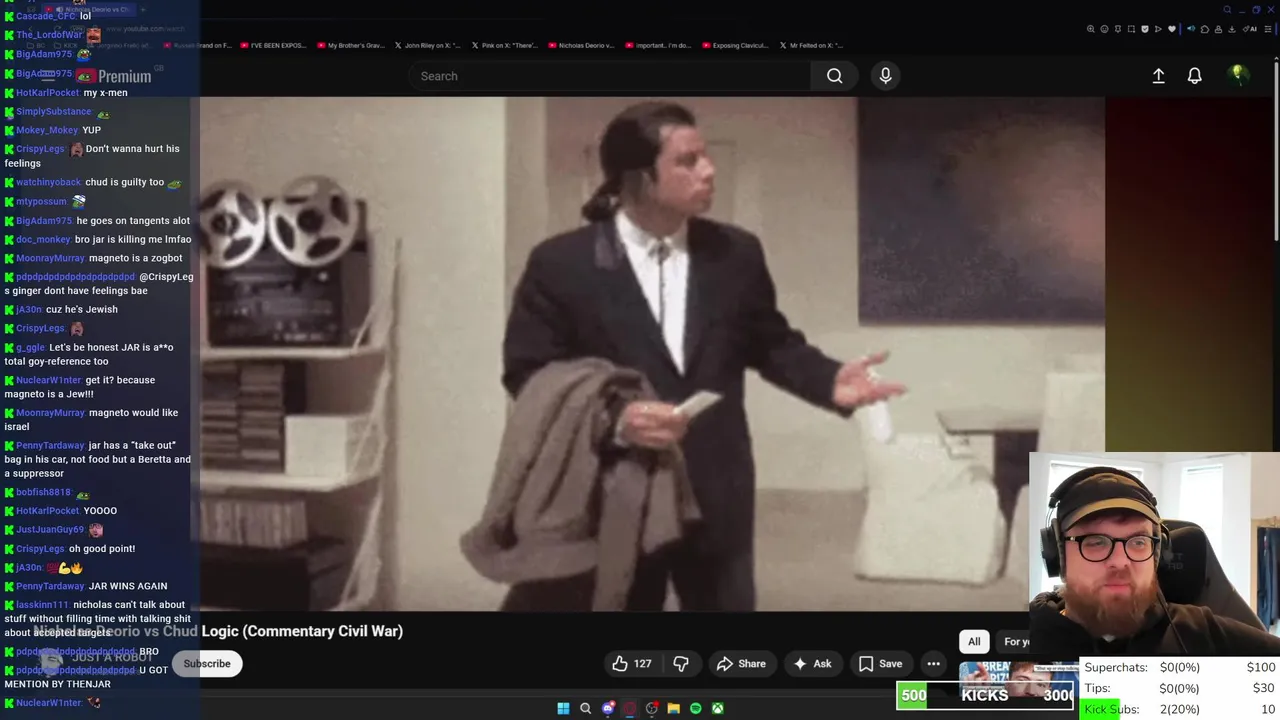Click the Ask button
Screen dimensions: 1280x720
click(x=813, y=663)
